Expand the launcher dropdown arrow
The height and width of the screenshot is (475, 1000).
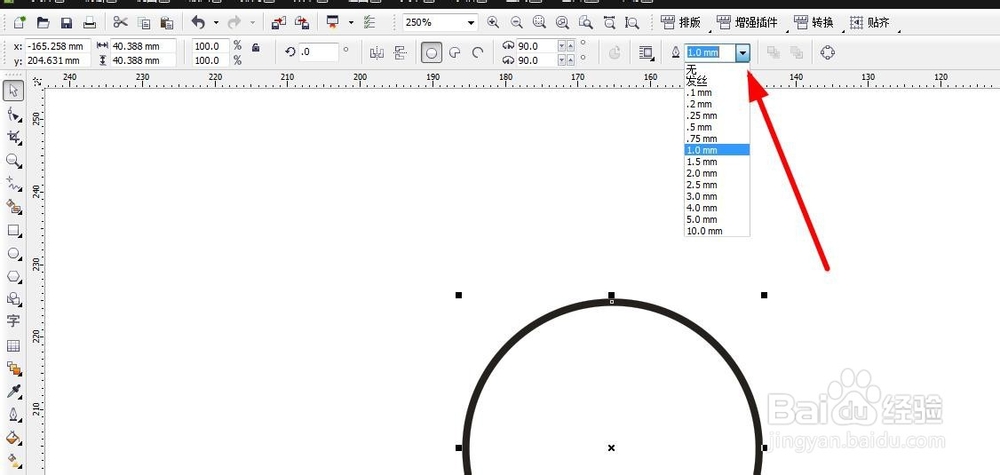click(351, 23)
